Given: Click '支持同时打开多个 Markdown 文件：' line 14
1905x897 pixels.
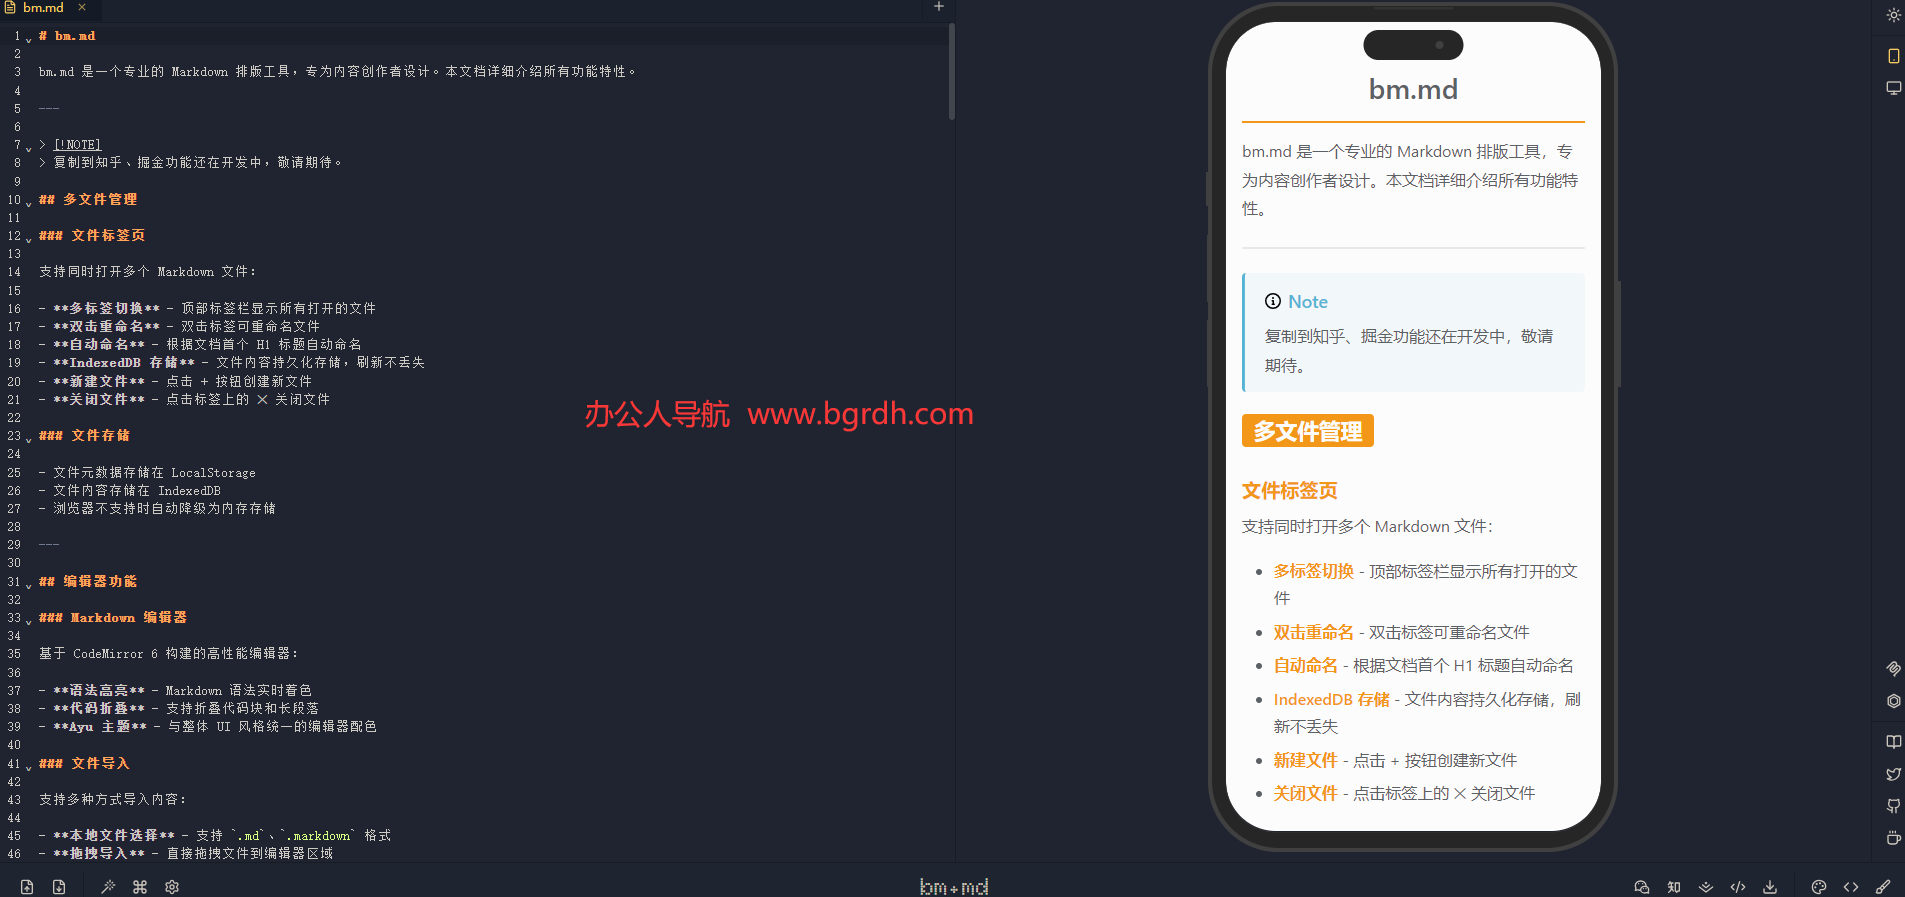Looking at the screenshot, I should point(148,272).
